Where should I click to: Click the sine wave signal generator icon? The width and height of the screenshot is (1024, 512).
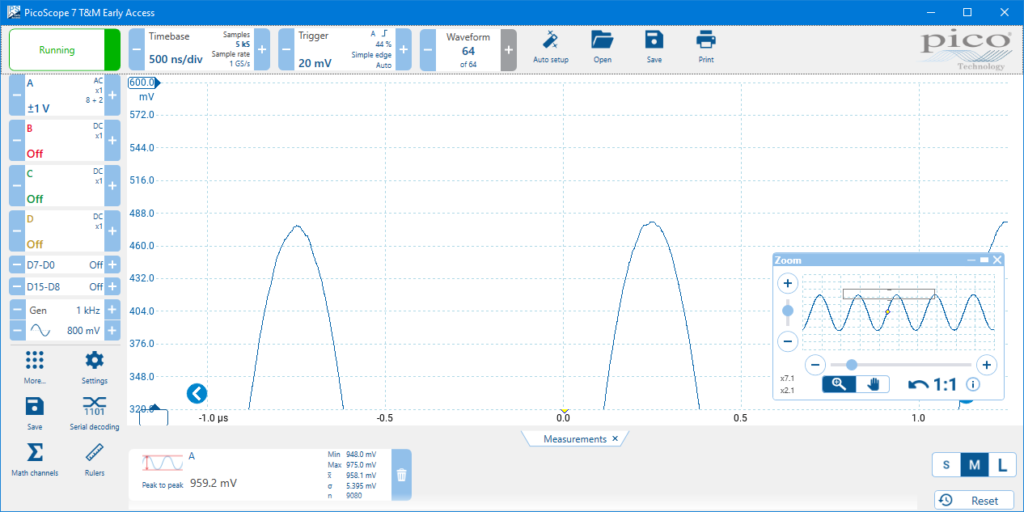pyautogui.click(x=40, y=331)
